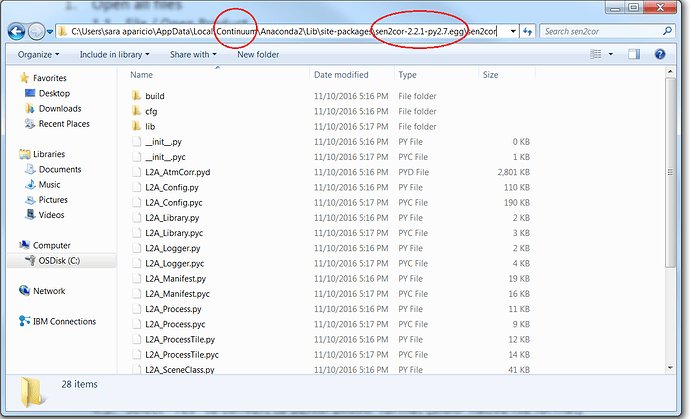
Task: Select the build folder icon
Action: pos(136,96)
